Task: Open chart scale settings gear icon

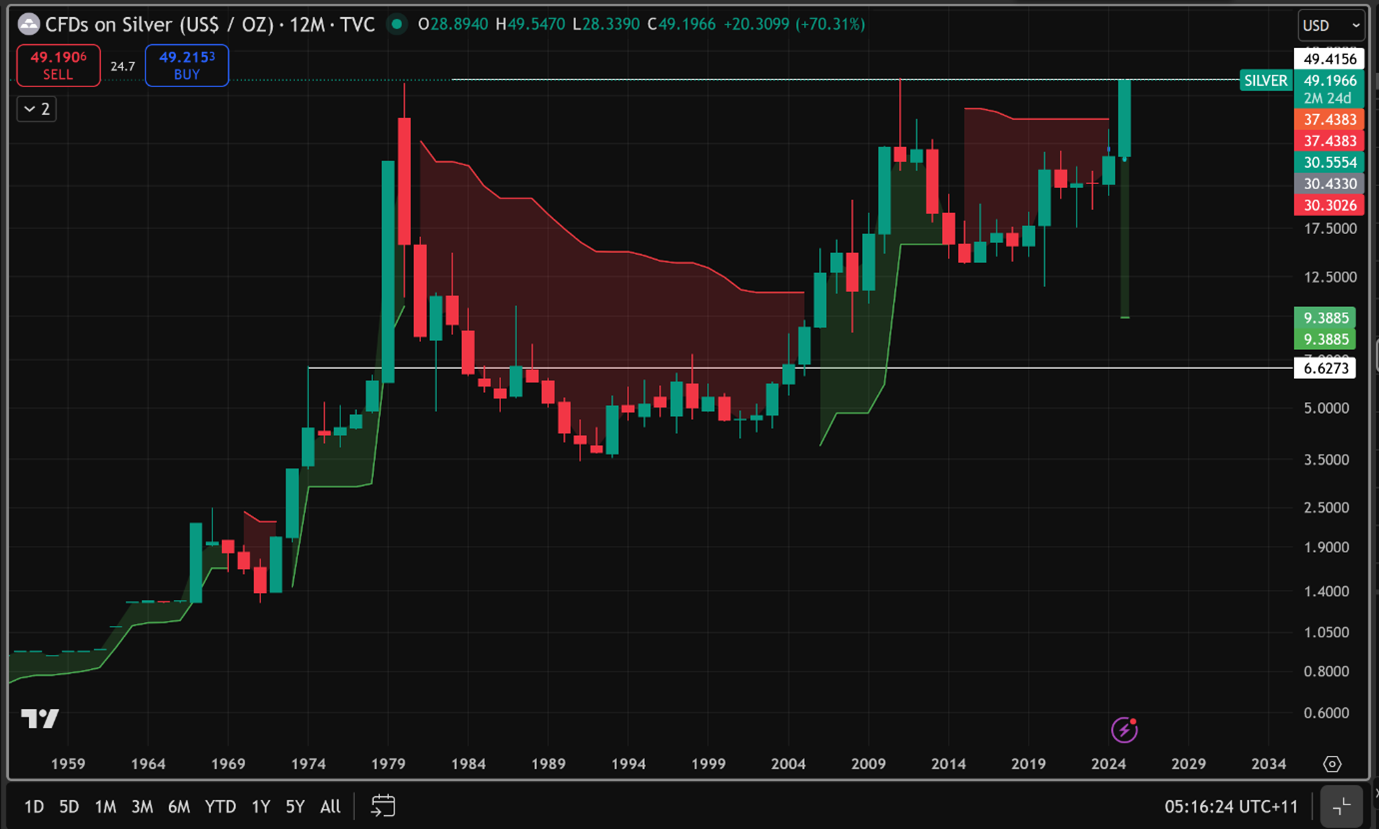Action: (1332, 764)
